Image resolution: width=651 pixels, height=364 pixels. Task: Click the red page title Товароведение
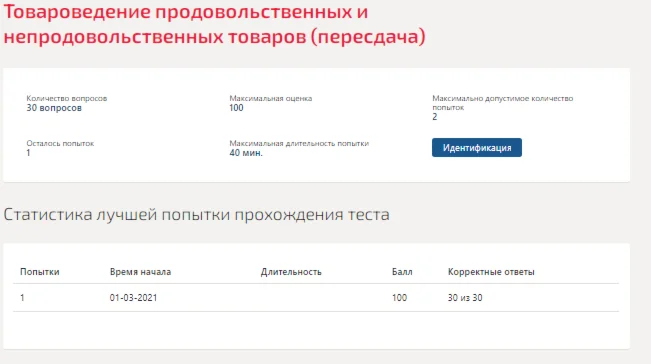pos(215,24)
